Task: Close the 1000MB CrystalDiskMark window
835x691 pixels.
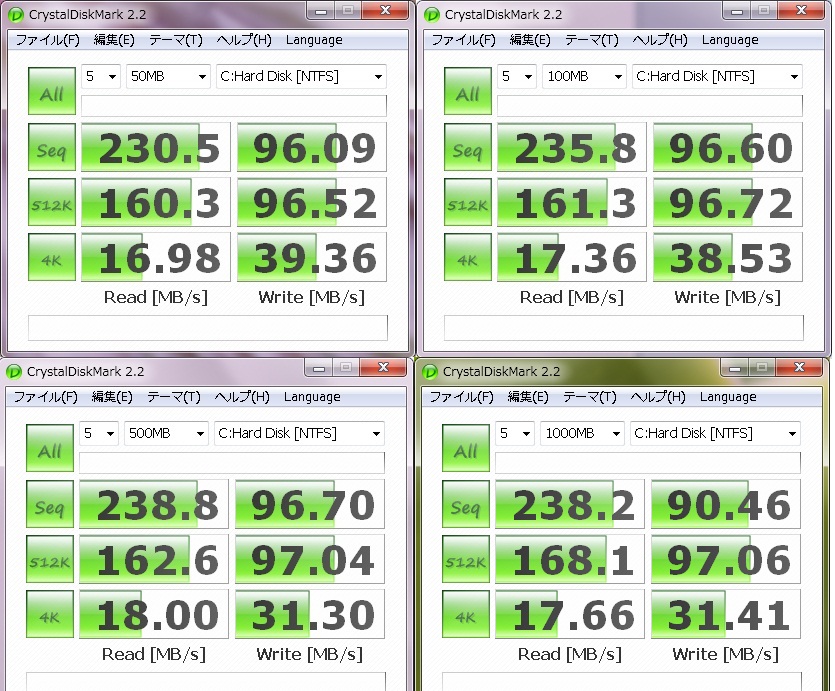Action: (x=799, y=367)
